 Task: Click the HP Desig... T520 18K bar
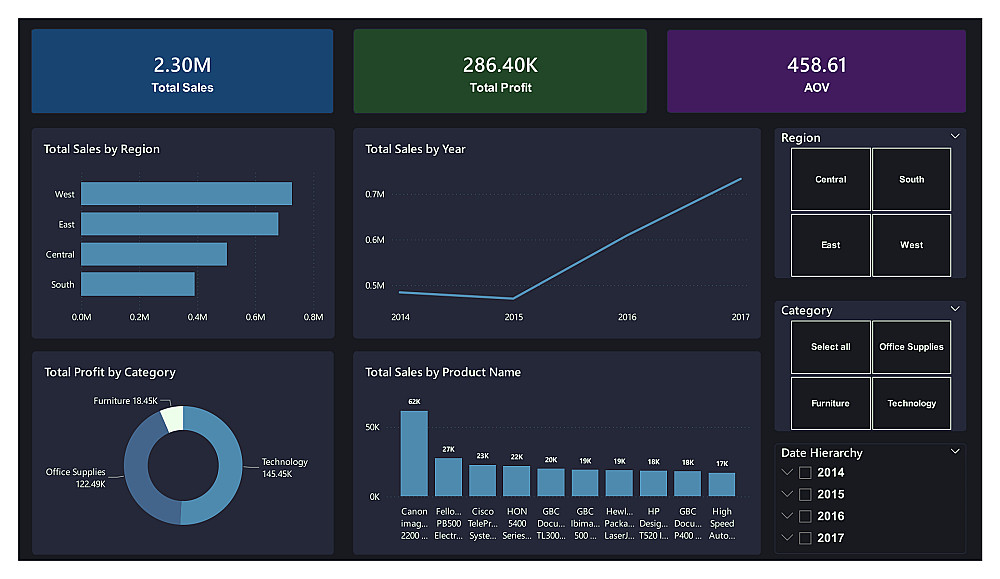[653, 484]
